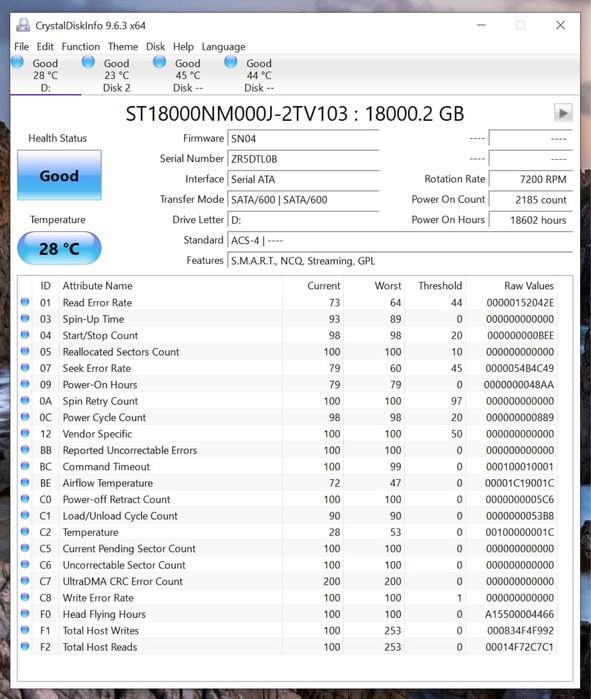The height and width of the screenshot is (699, 591).
Task: Click status orb for Start/Stop Count row
Action: coord(25,335)
